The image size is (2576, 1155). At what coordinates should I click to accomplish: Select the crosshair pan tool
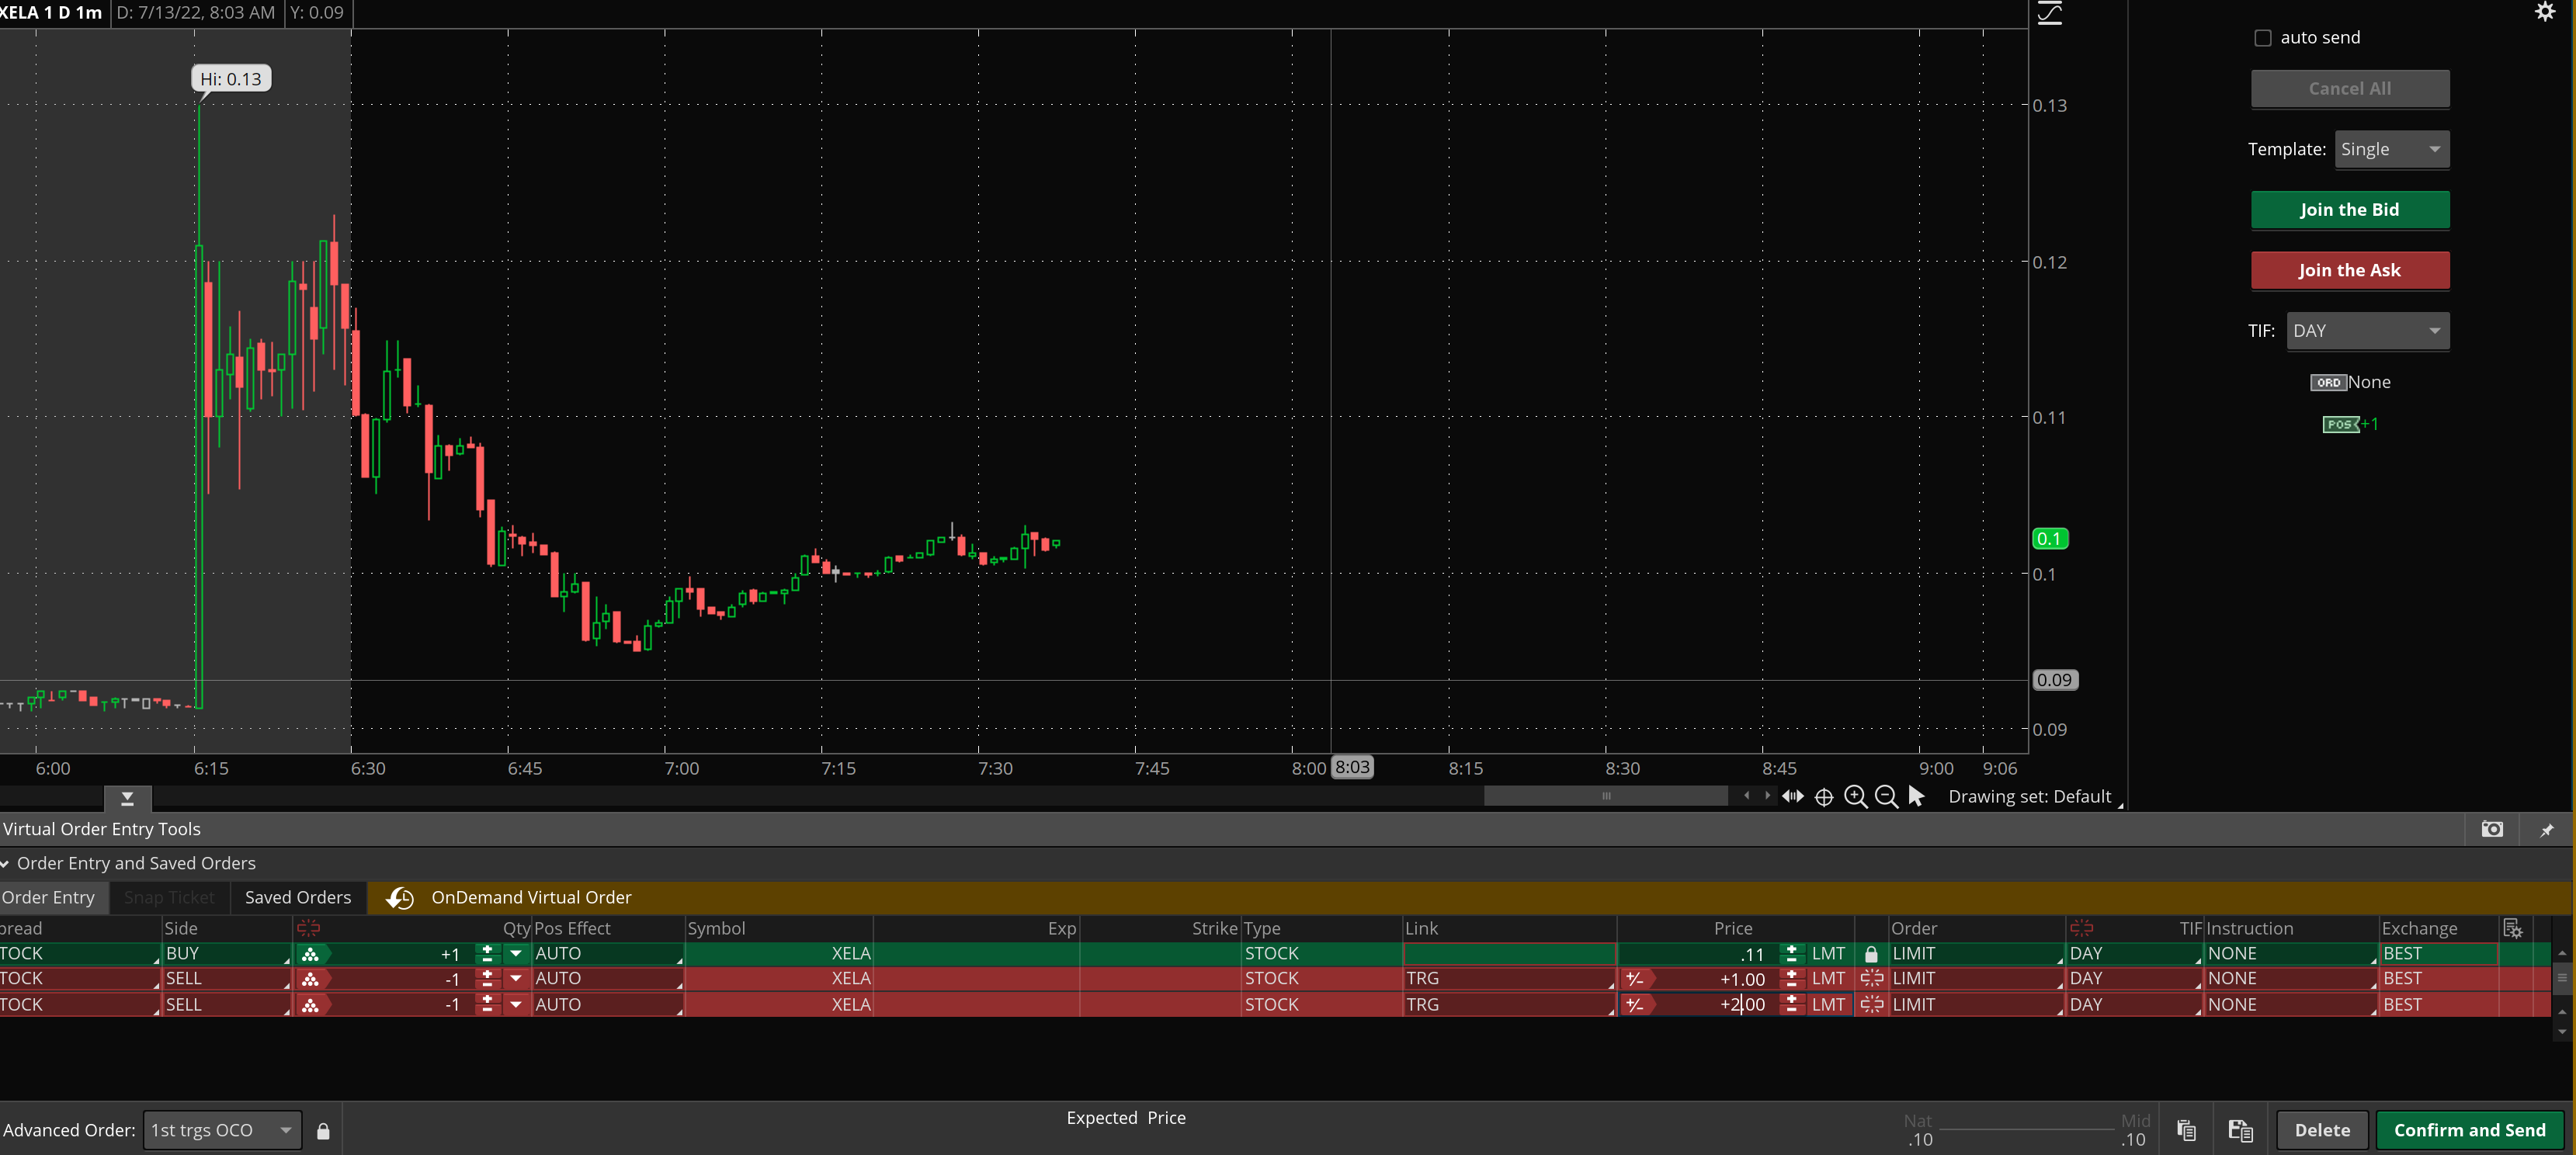1824,797
